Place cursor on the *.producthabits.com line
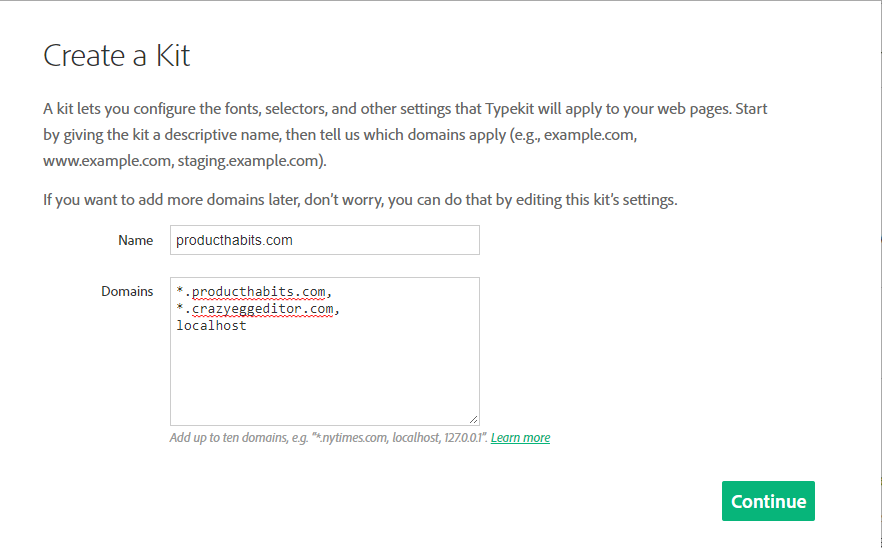 (x=254, y=291)
